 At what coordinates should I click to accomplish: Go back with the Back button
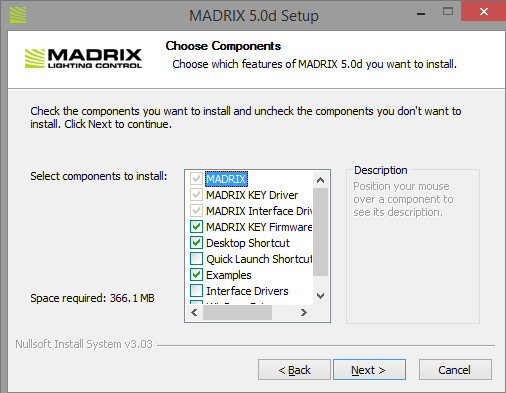tap(294, 370)
